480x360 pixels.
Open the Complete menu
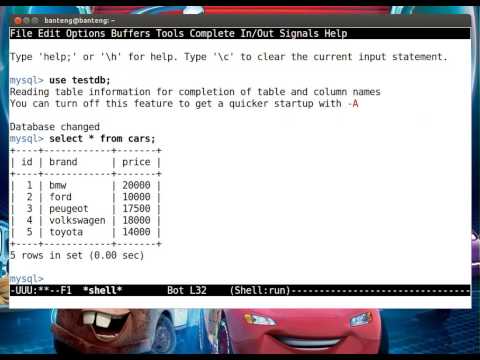click(x=212, y=33)
